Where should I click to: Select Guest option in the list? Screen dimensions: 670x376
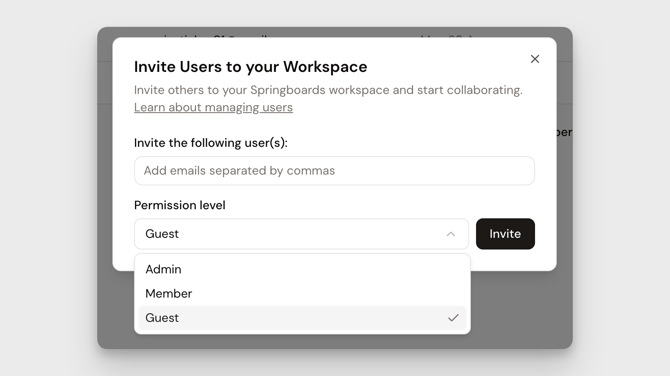coord(302,318)
